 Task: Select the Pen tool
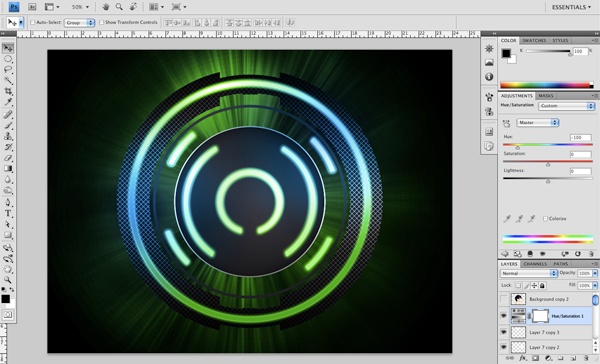point(8,202)
